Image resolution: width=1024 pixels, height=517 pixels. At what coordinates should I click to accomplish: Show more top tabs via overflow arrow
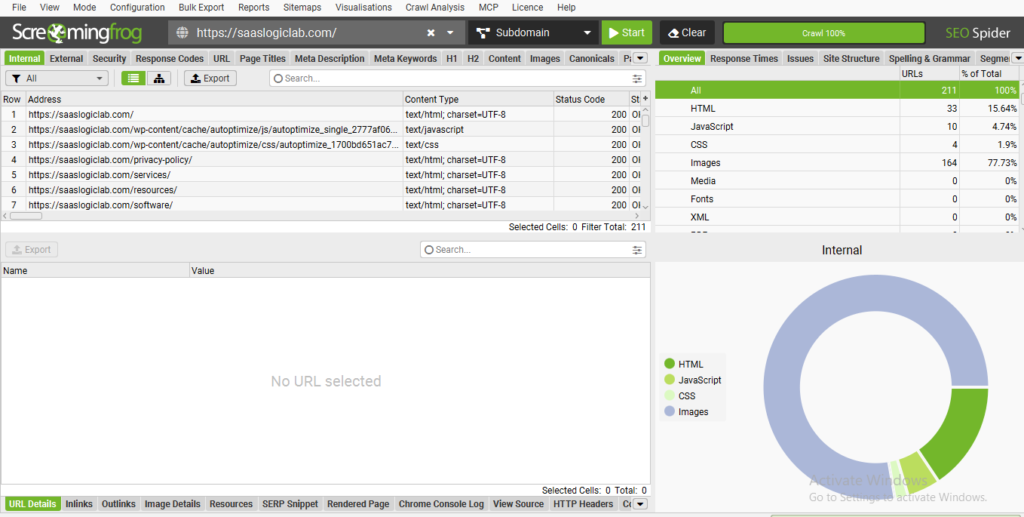click(x=640, y=58)
